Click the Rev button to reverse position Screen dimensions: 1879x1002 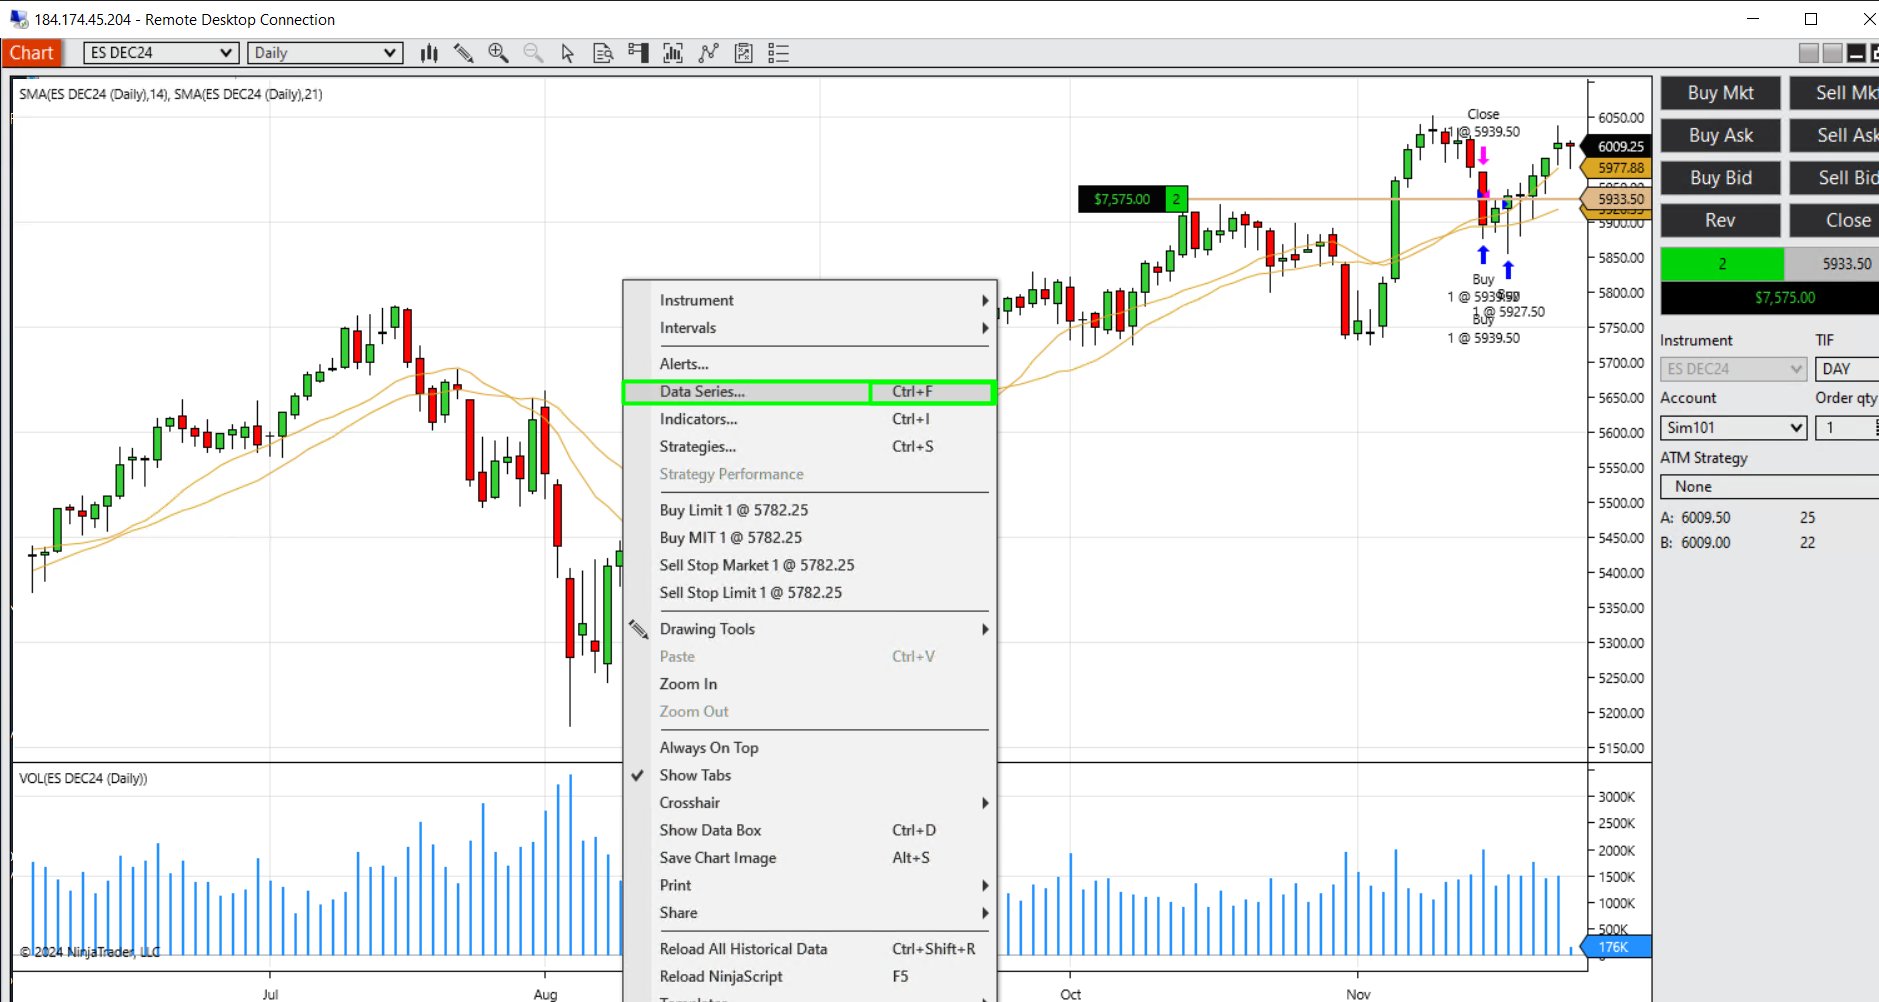coord(1718,220)
